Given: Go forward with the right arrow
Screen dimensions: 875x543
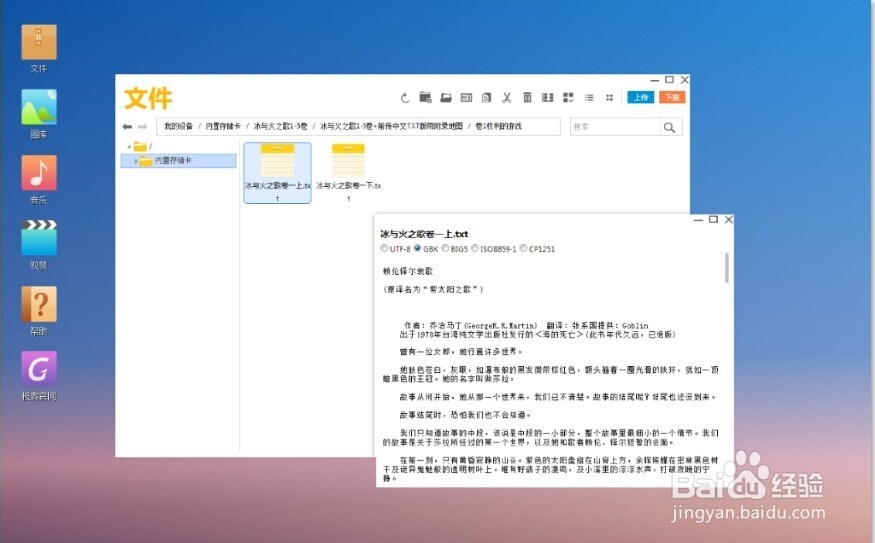Looking at the screenshot, I should 142,127.
